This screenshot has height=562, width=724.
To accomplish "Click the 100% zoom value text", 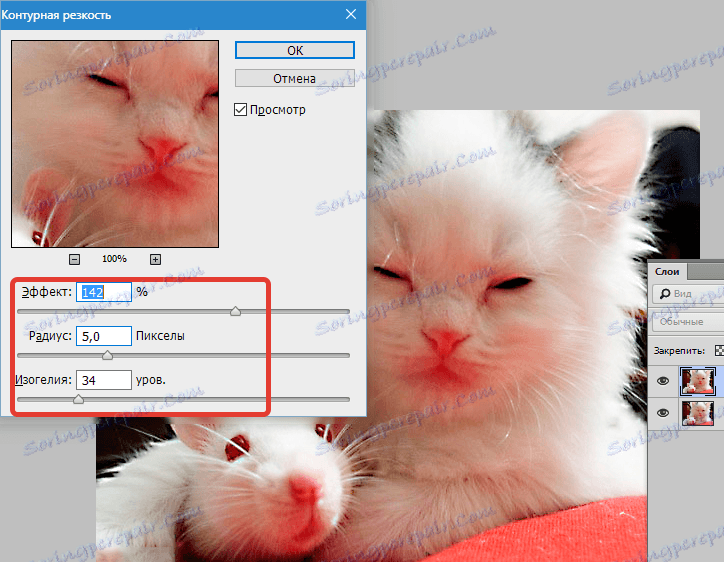I will (x=114, y=259).
